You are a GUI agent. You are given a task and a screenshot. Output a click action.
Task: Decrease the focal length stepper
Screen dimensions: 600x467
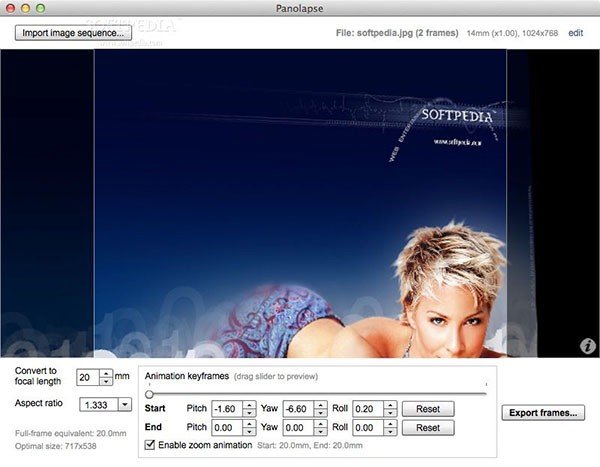(x=106, y=381)
